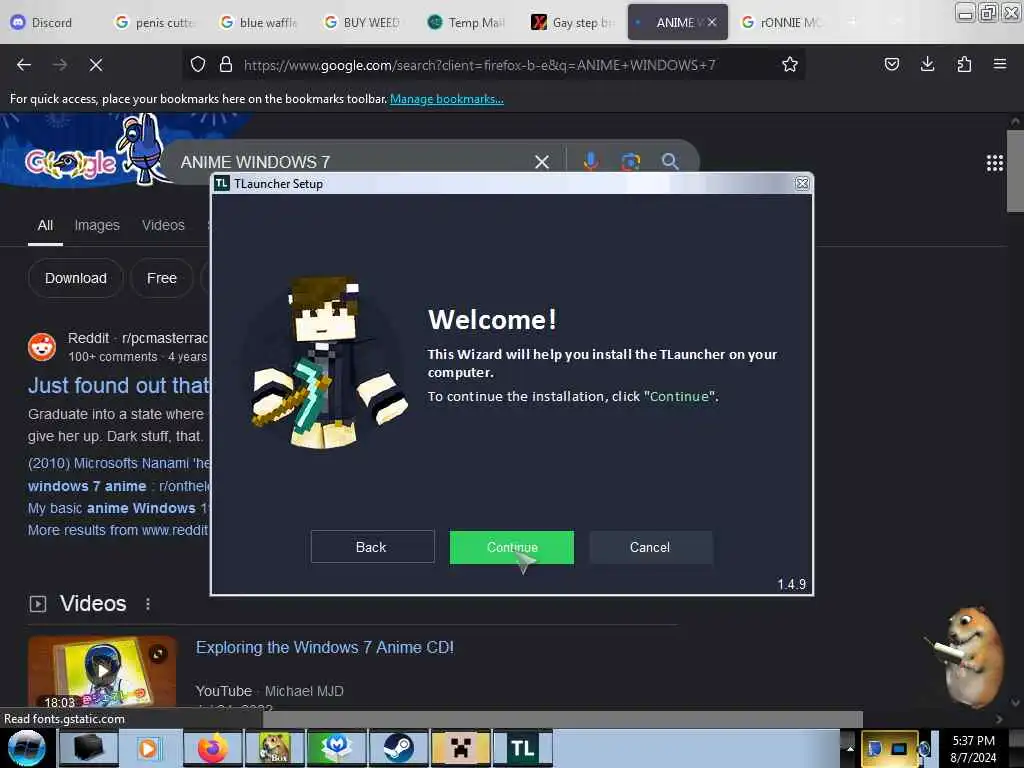Open 'Exploring the Windows 7 Anime CD!' video
The height and width of the screenshot is (768, 1024).
tap(325, 647)
